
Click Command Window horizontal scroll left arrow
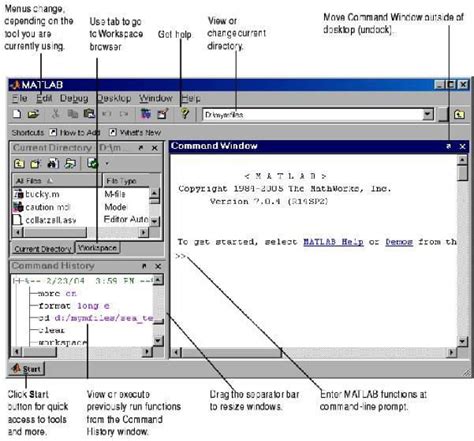[177, 352]
